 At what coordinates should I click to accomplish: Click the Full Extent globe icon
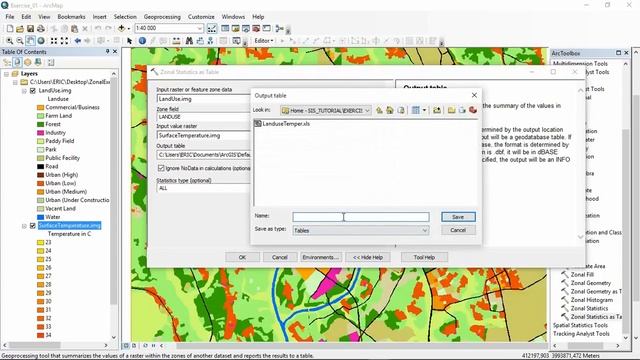click(x=41, y=41)
